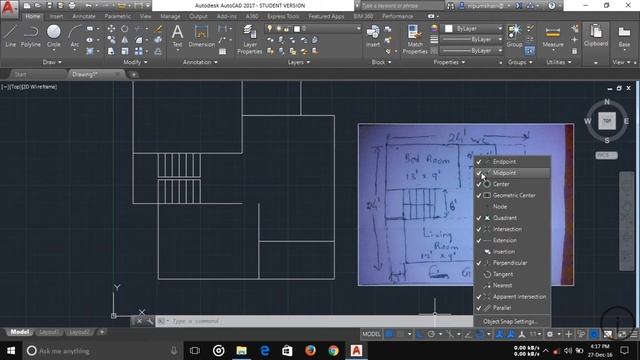Viewport: 640px width, 360px height.
Task: Click the new drawing plus tab
Action: [x=133, y=74]
